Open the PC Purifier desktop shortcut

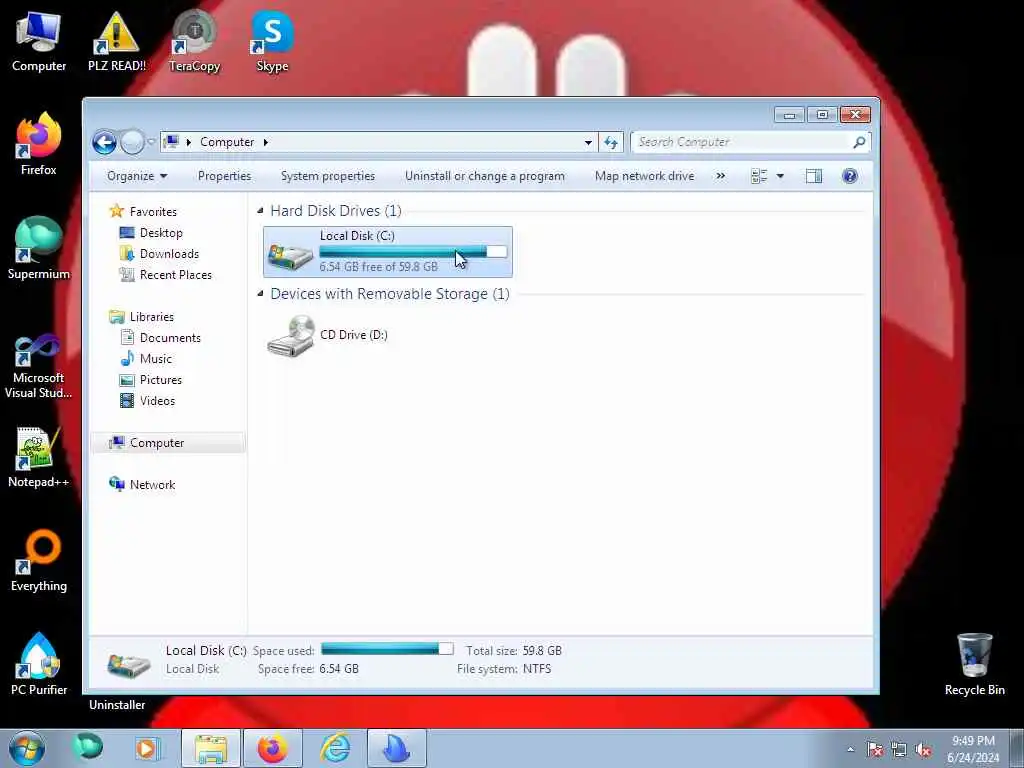pos(39,665)
